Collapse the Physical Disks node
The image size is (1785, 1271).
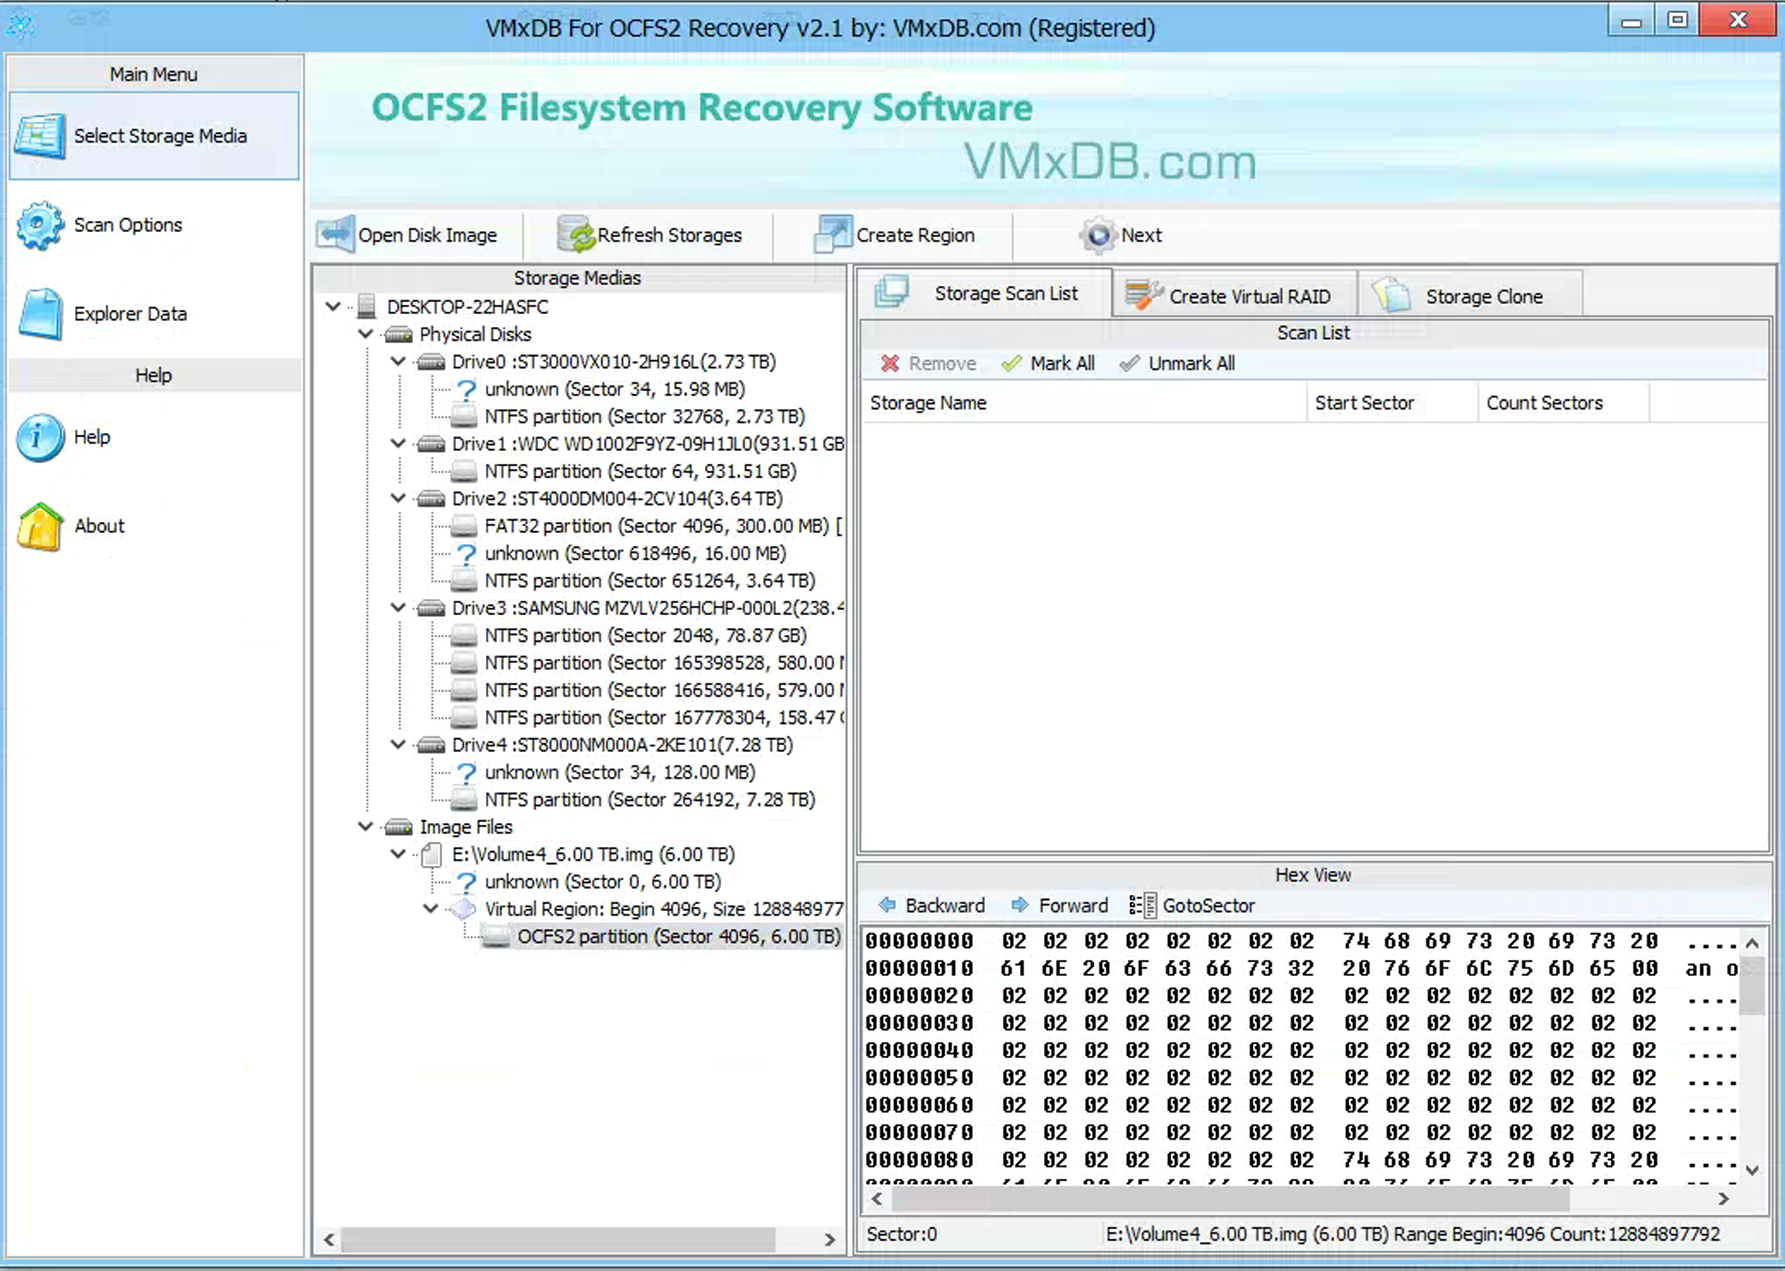[x=366, y=334]
